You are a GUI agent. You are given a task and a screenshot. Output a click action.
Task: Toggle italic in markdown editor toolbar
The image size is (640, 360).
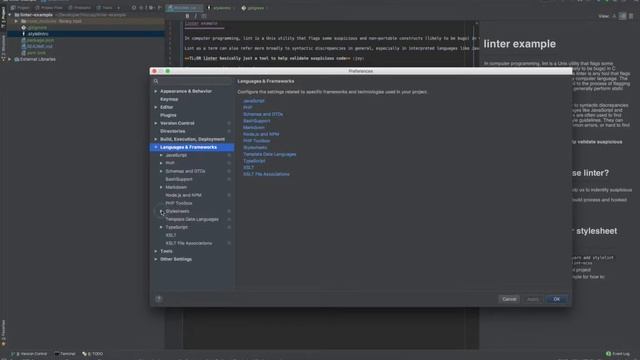coord(196,16)
